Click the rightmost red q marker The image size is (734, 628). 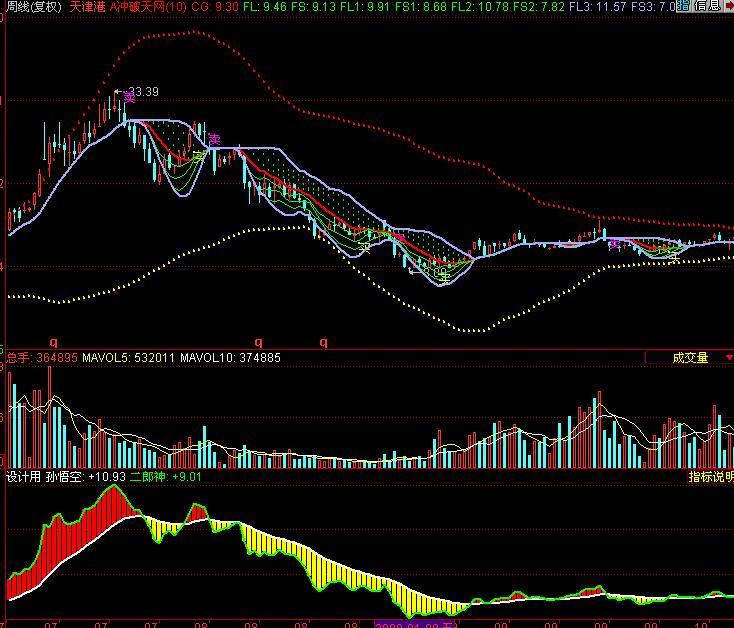pyautogui.click(x=323, y=342)
